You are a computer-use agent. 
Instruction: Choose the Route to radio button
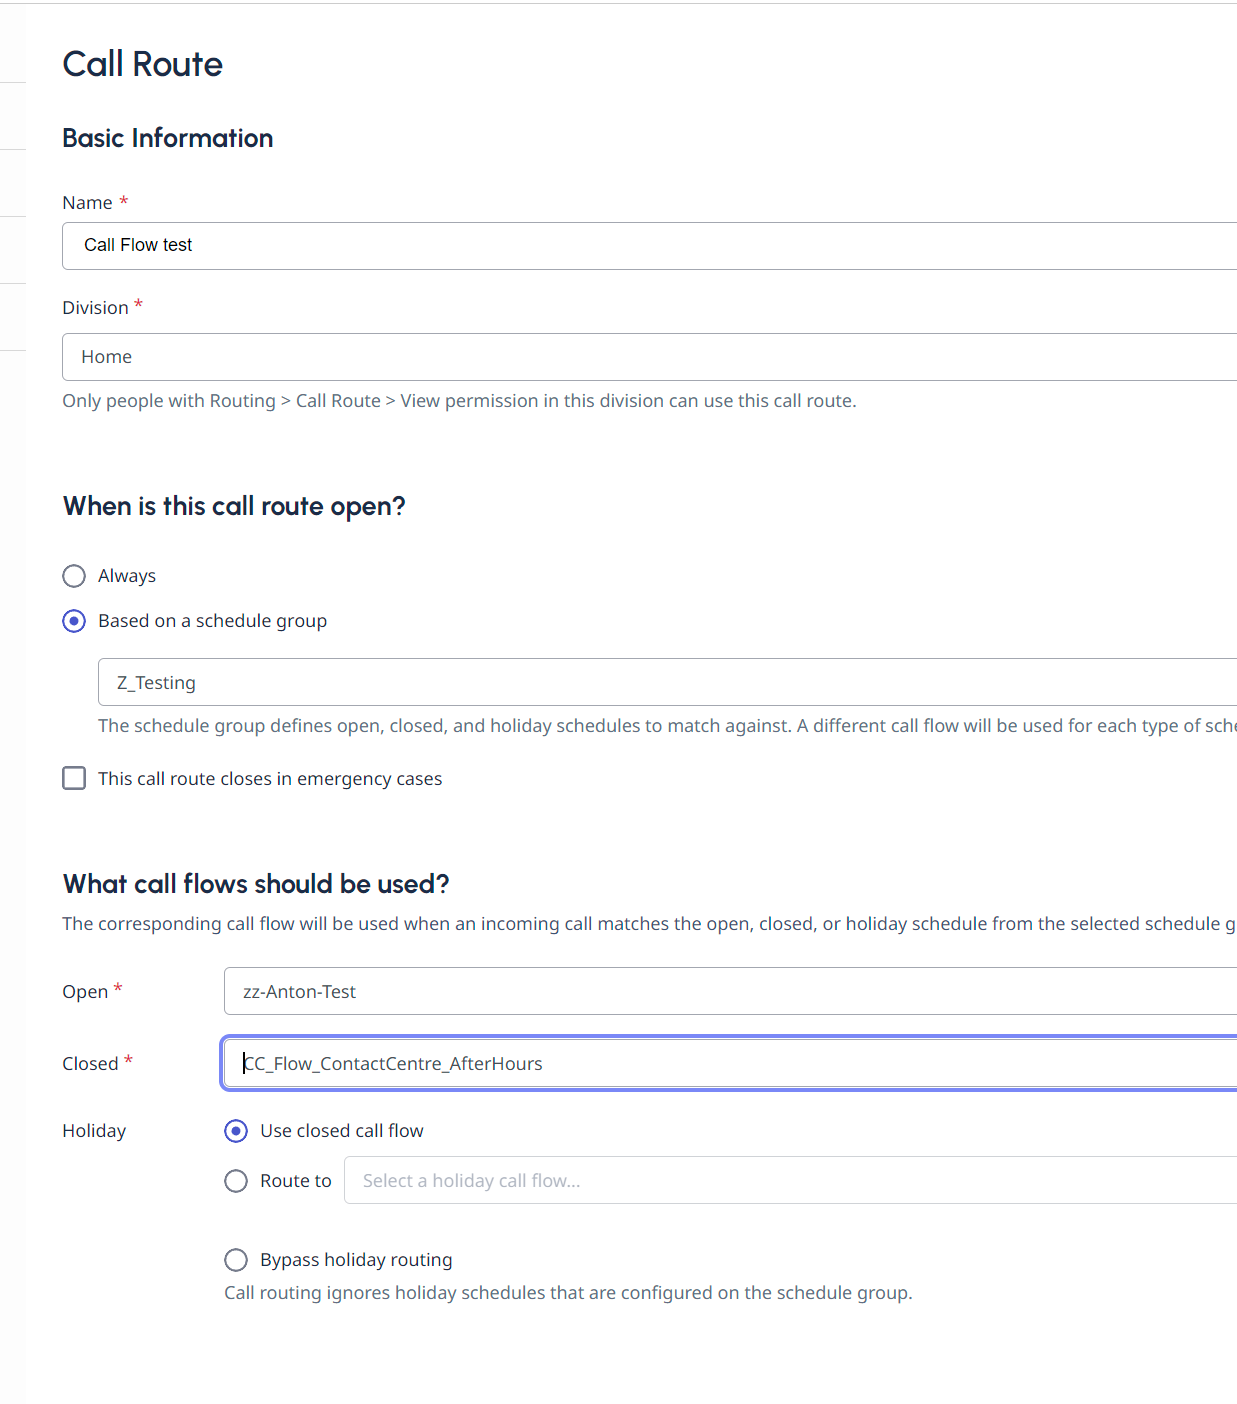point(236,1181)
